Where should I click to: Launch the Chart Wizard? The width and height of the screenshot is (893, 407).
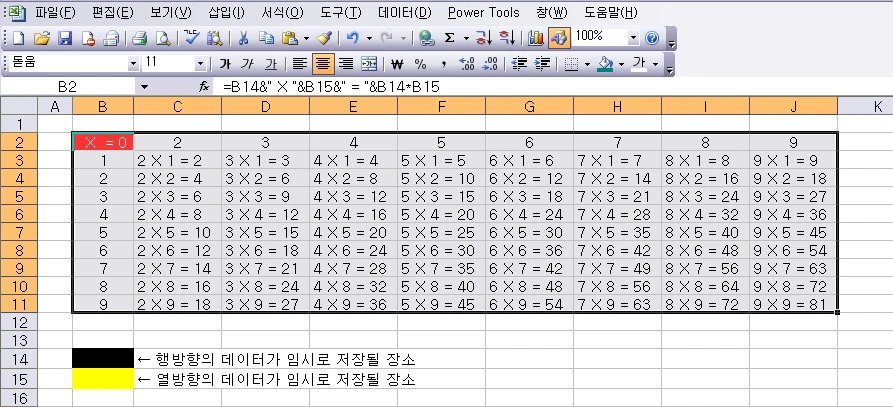click(535, 38)
